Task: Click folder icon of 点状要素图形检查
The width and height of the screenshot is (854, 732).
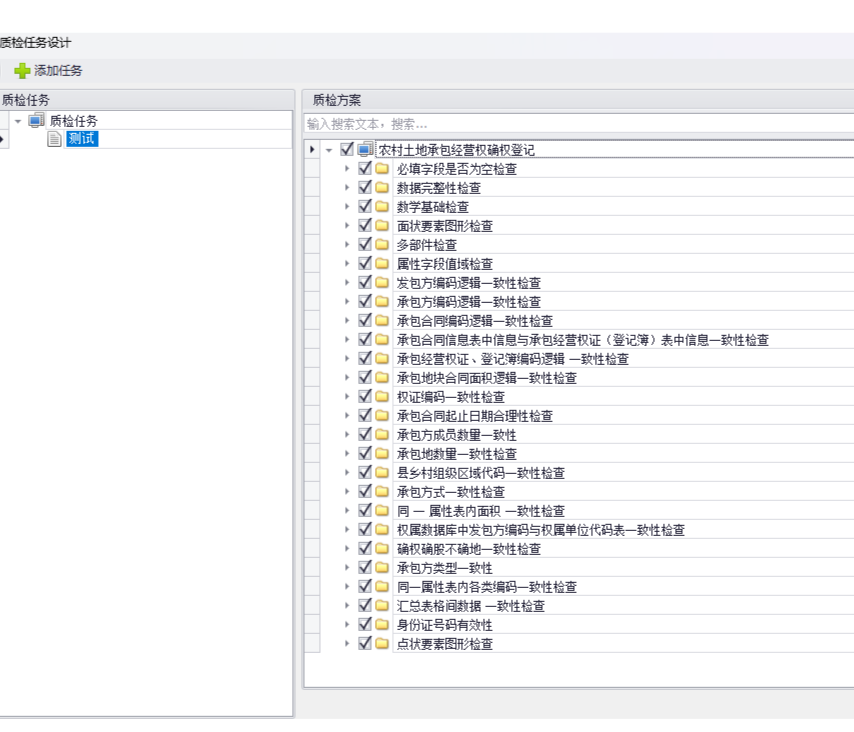Action: [x=382, y=643]
